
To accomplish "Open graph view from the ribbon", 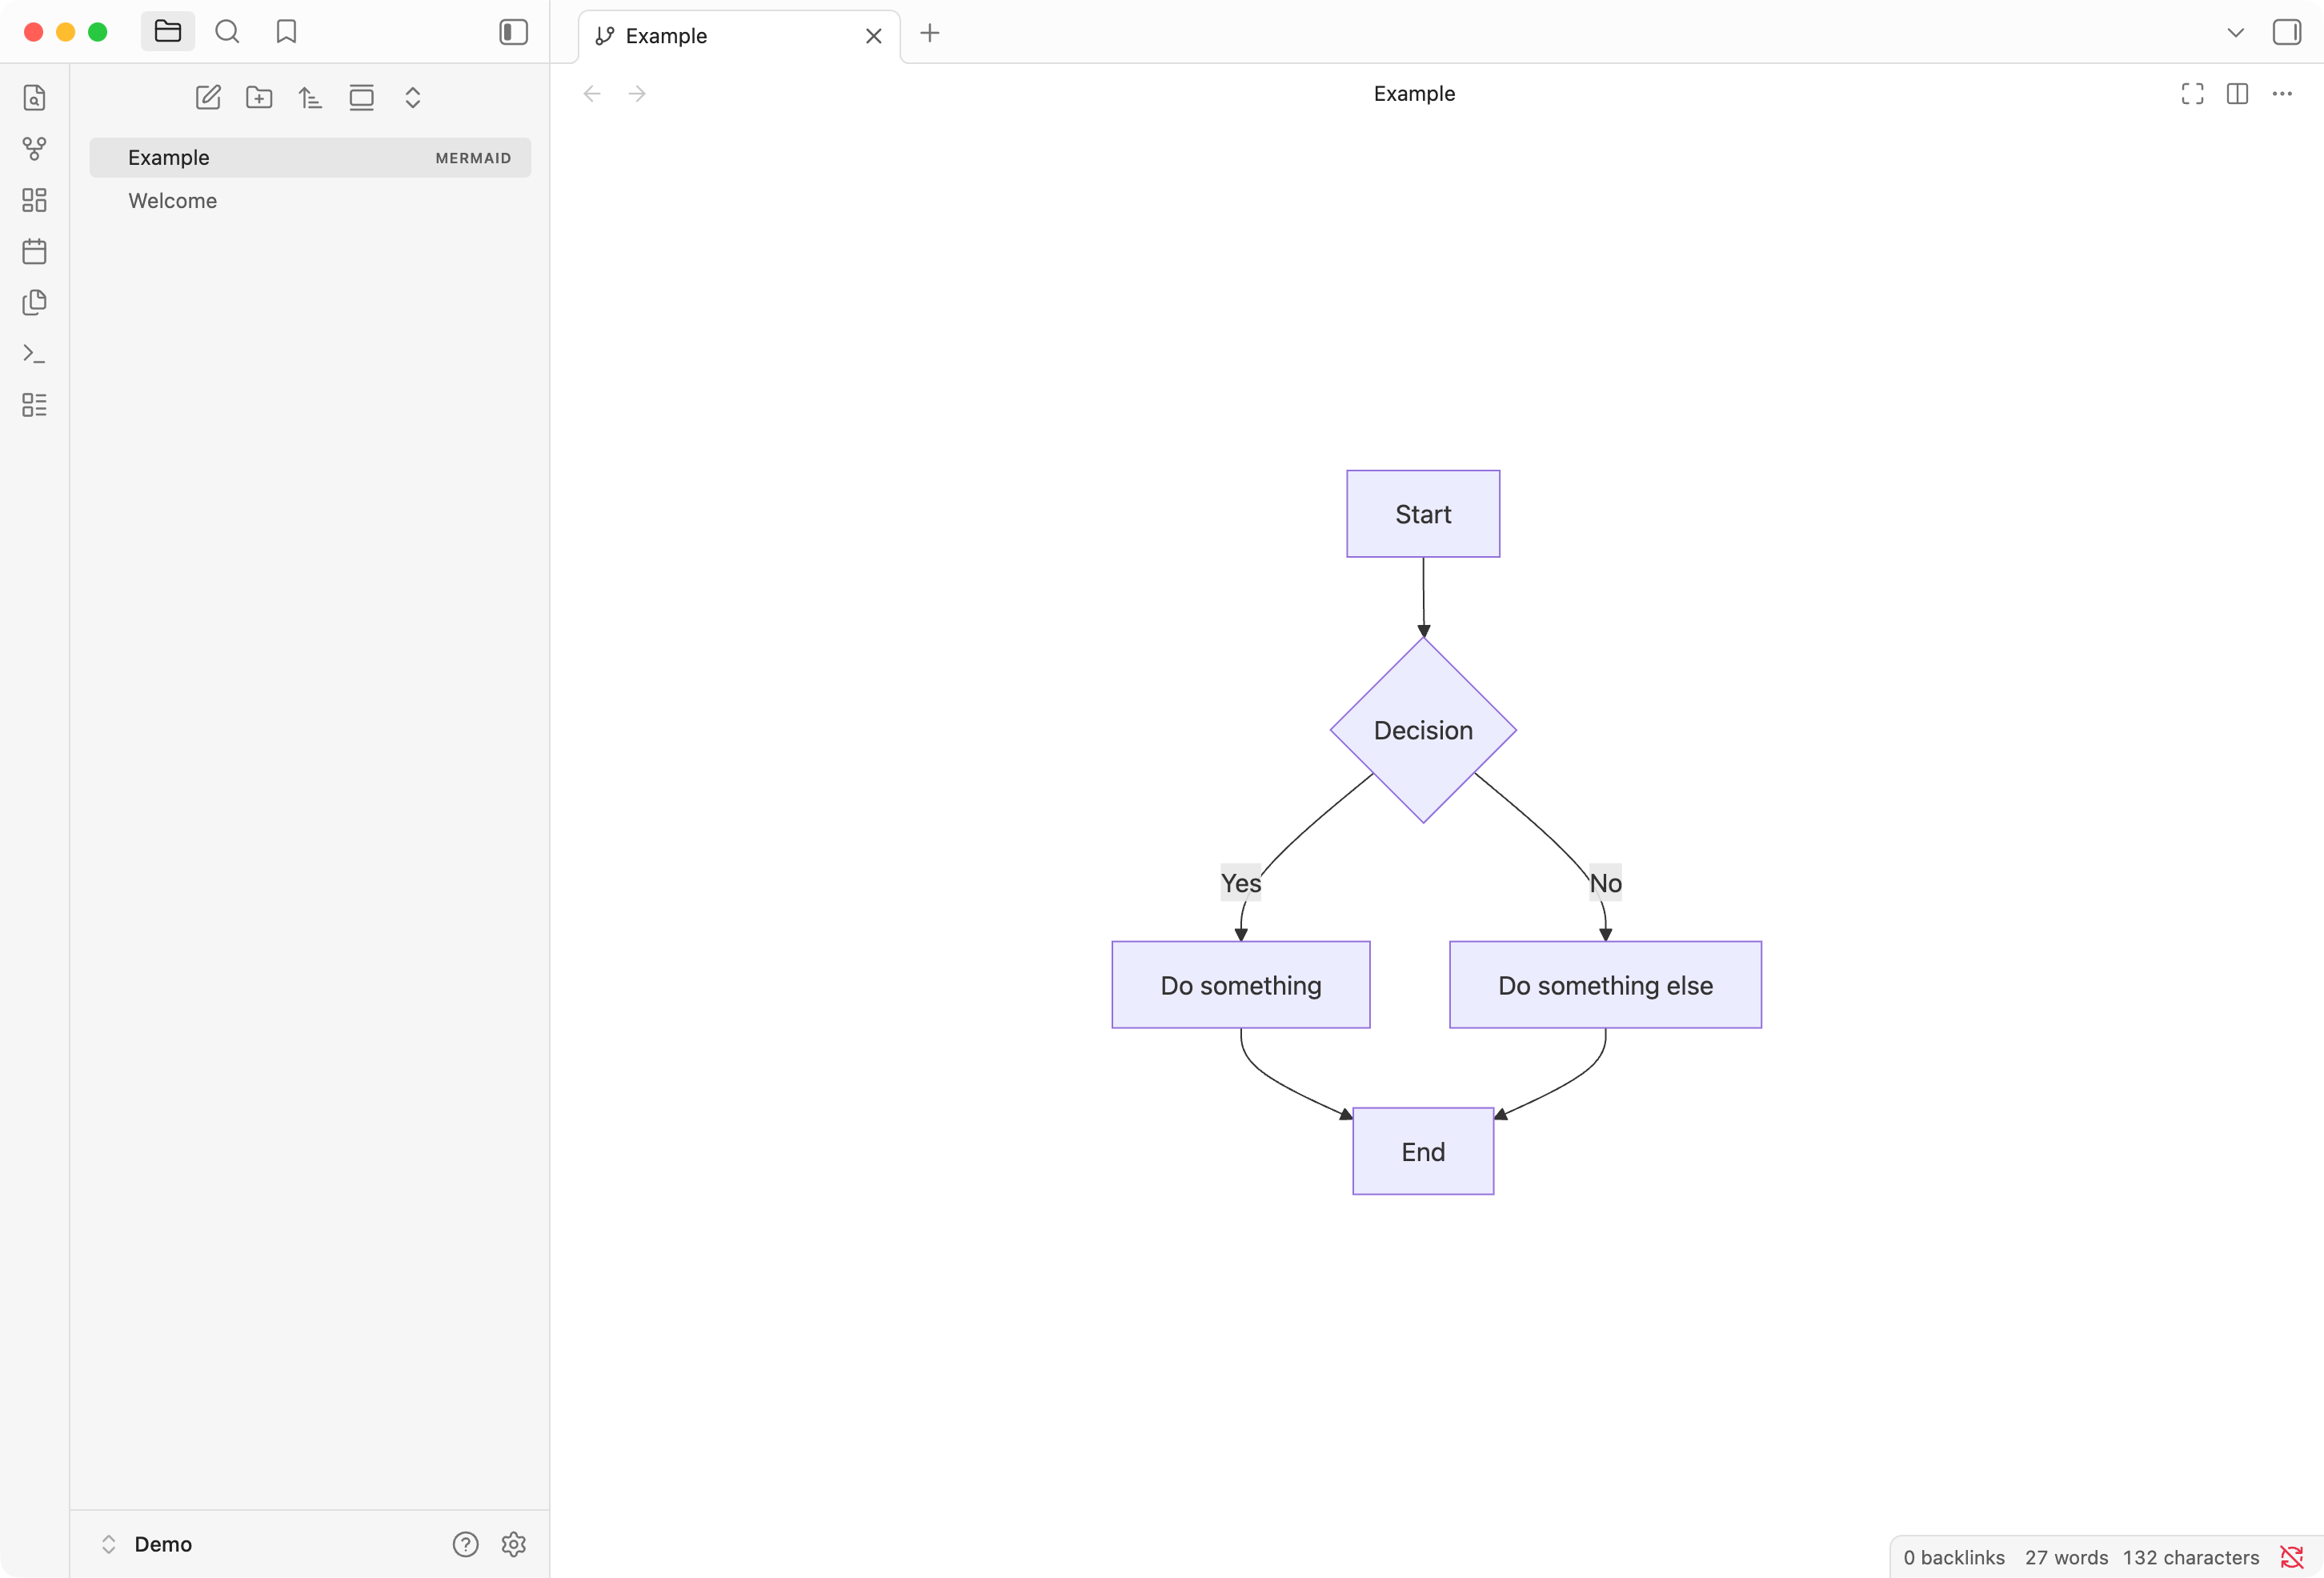I will tap(34, 149).
